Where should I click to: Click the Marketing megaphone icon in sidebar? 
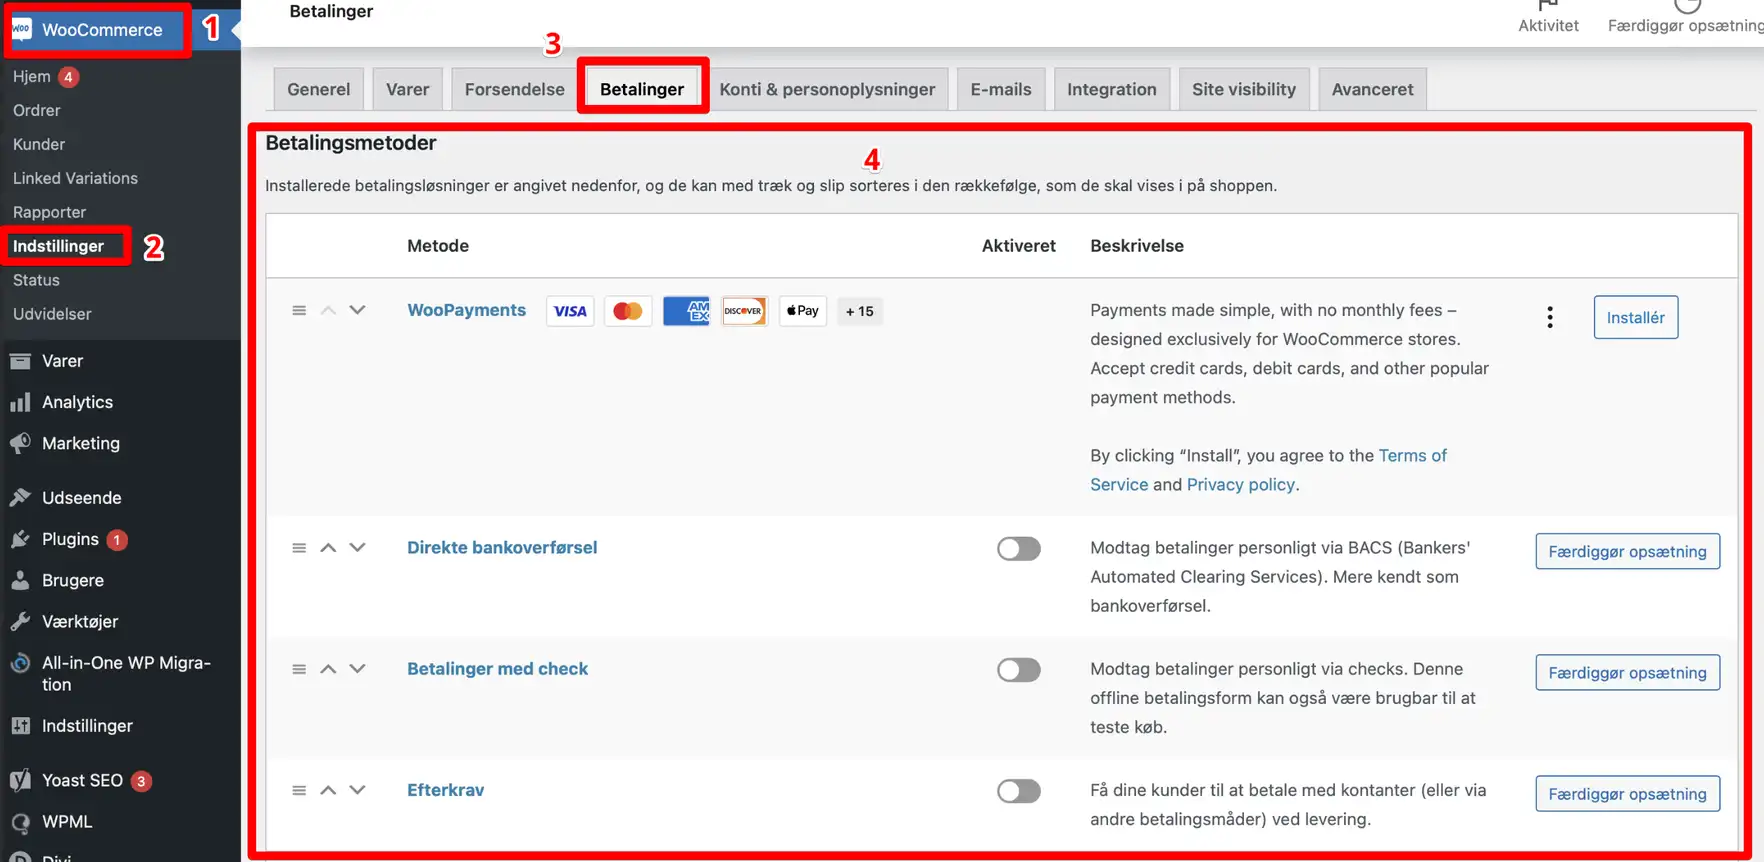(x=20, y=444)
